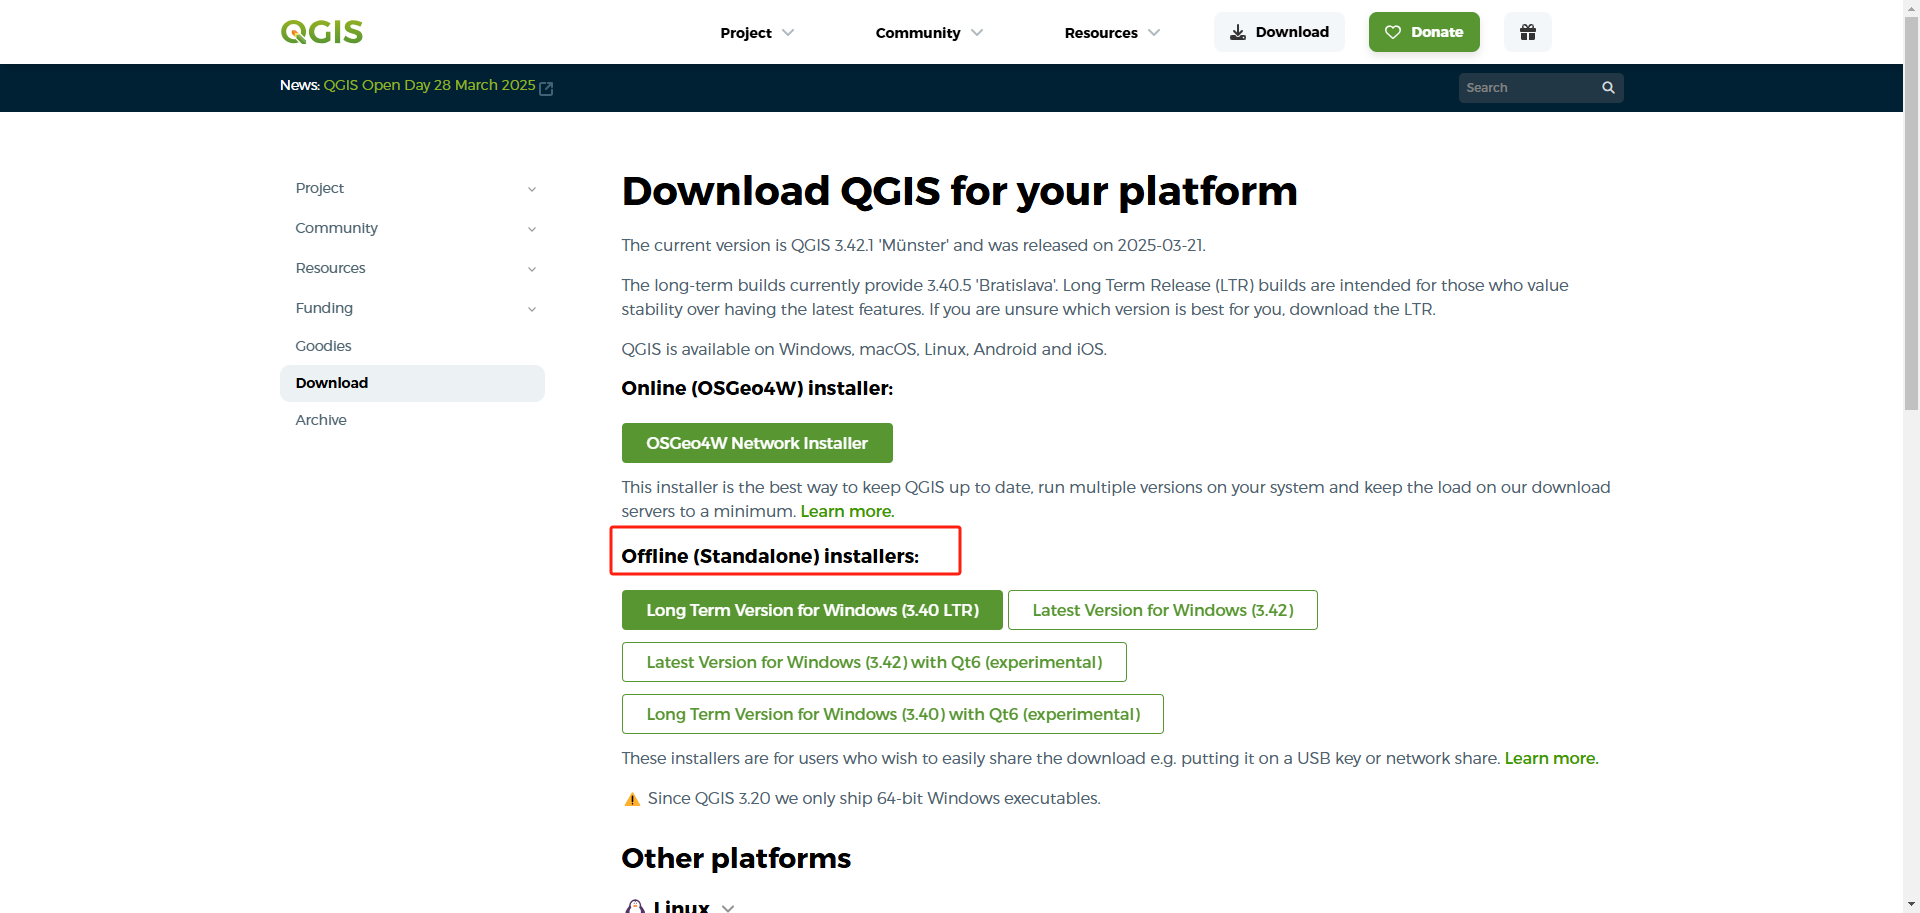Click the 'Download QGIS for your platform' heading
This screenshot has width=1920, height=913.
point(959,191)
